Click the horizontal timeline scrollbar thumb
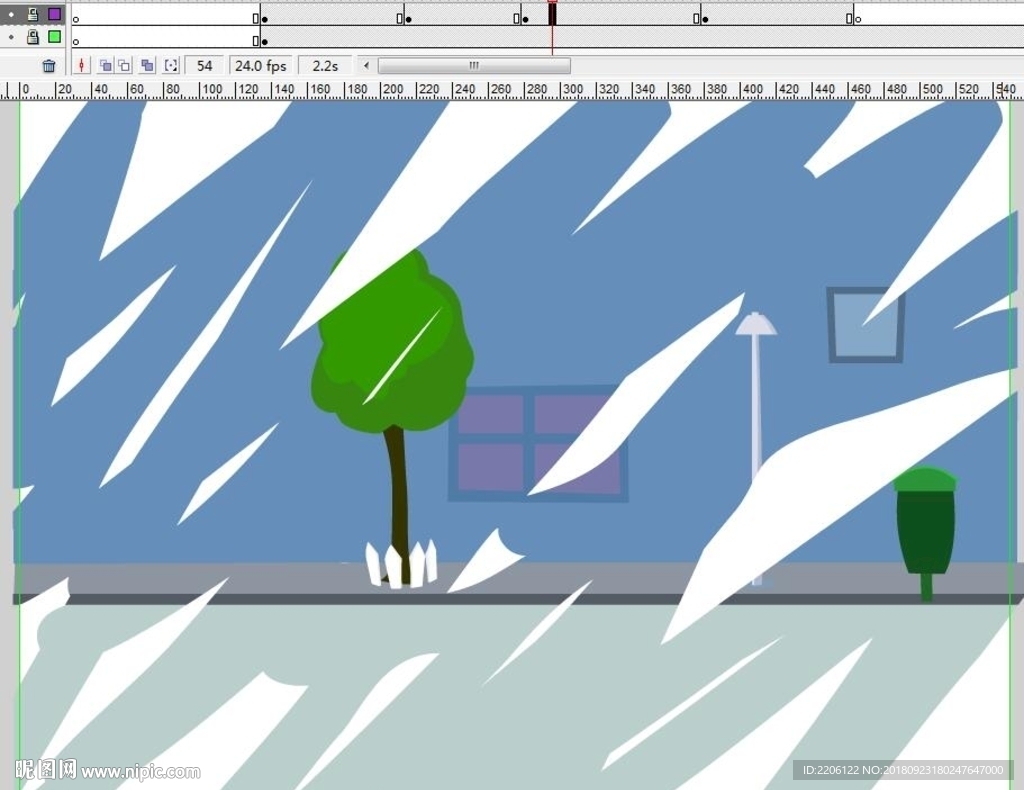Screen dimensions: 1024x790 point(474,65)
